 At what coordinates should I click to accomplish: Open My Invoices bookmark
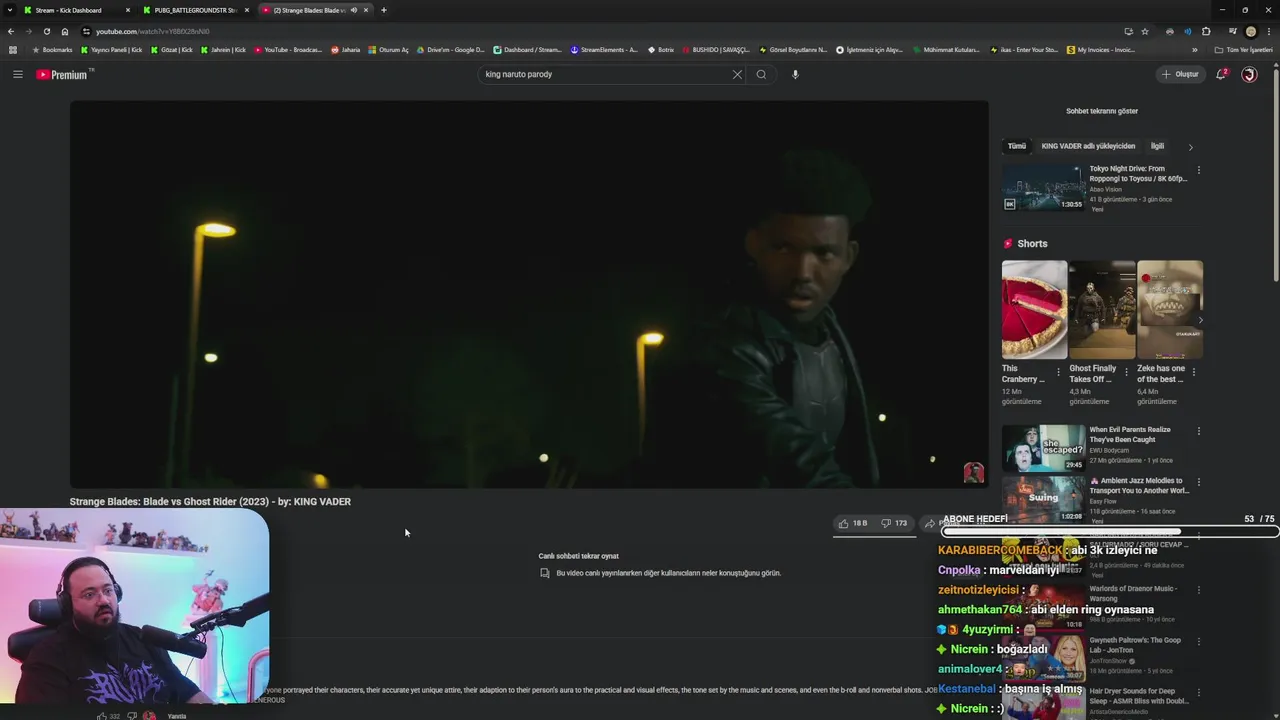point(1101,50)
